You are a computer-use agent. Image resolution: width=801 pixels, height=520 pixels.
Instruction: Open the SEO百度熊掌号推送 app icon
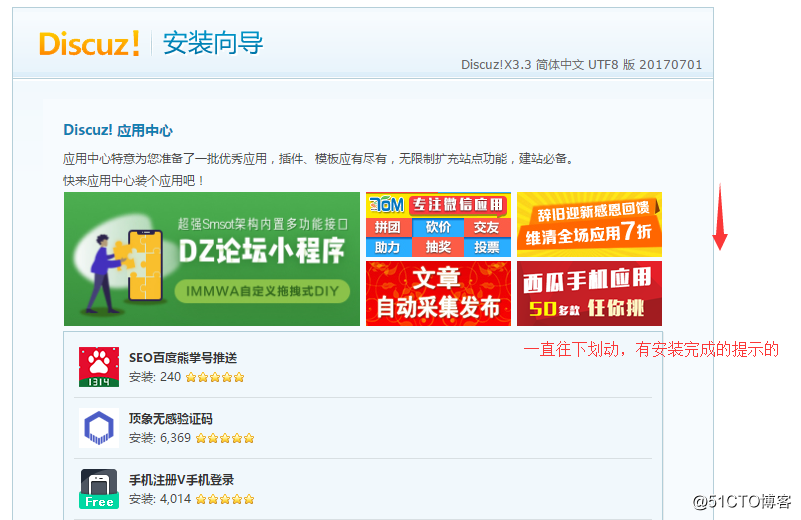point(99,367)
